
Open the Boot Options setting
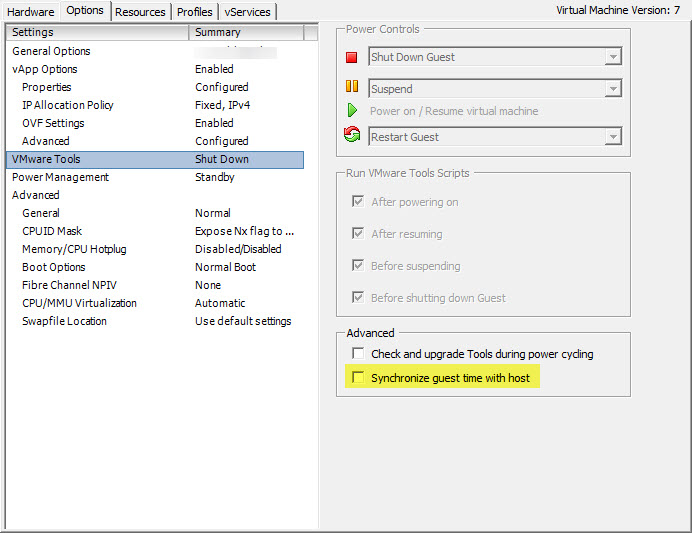pos(54,267)
